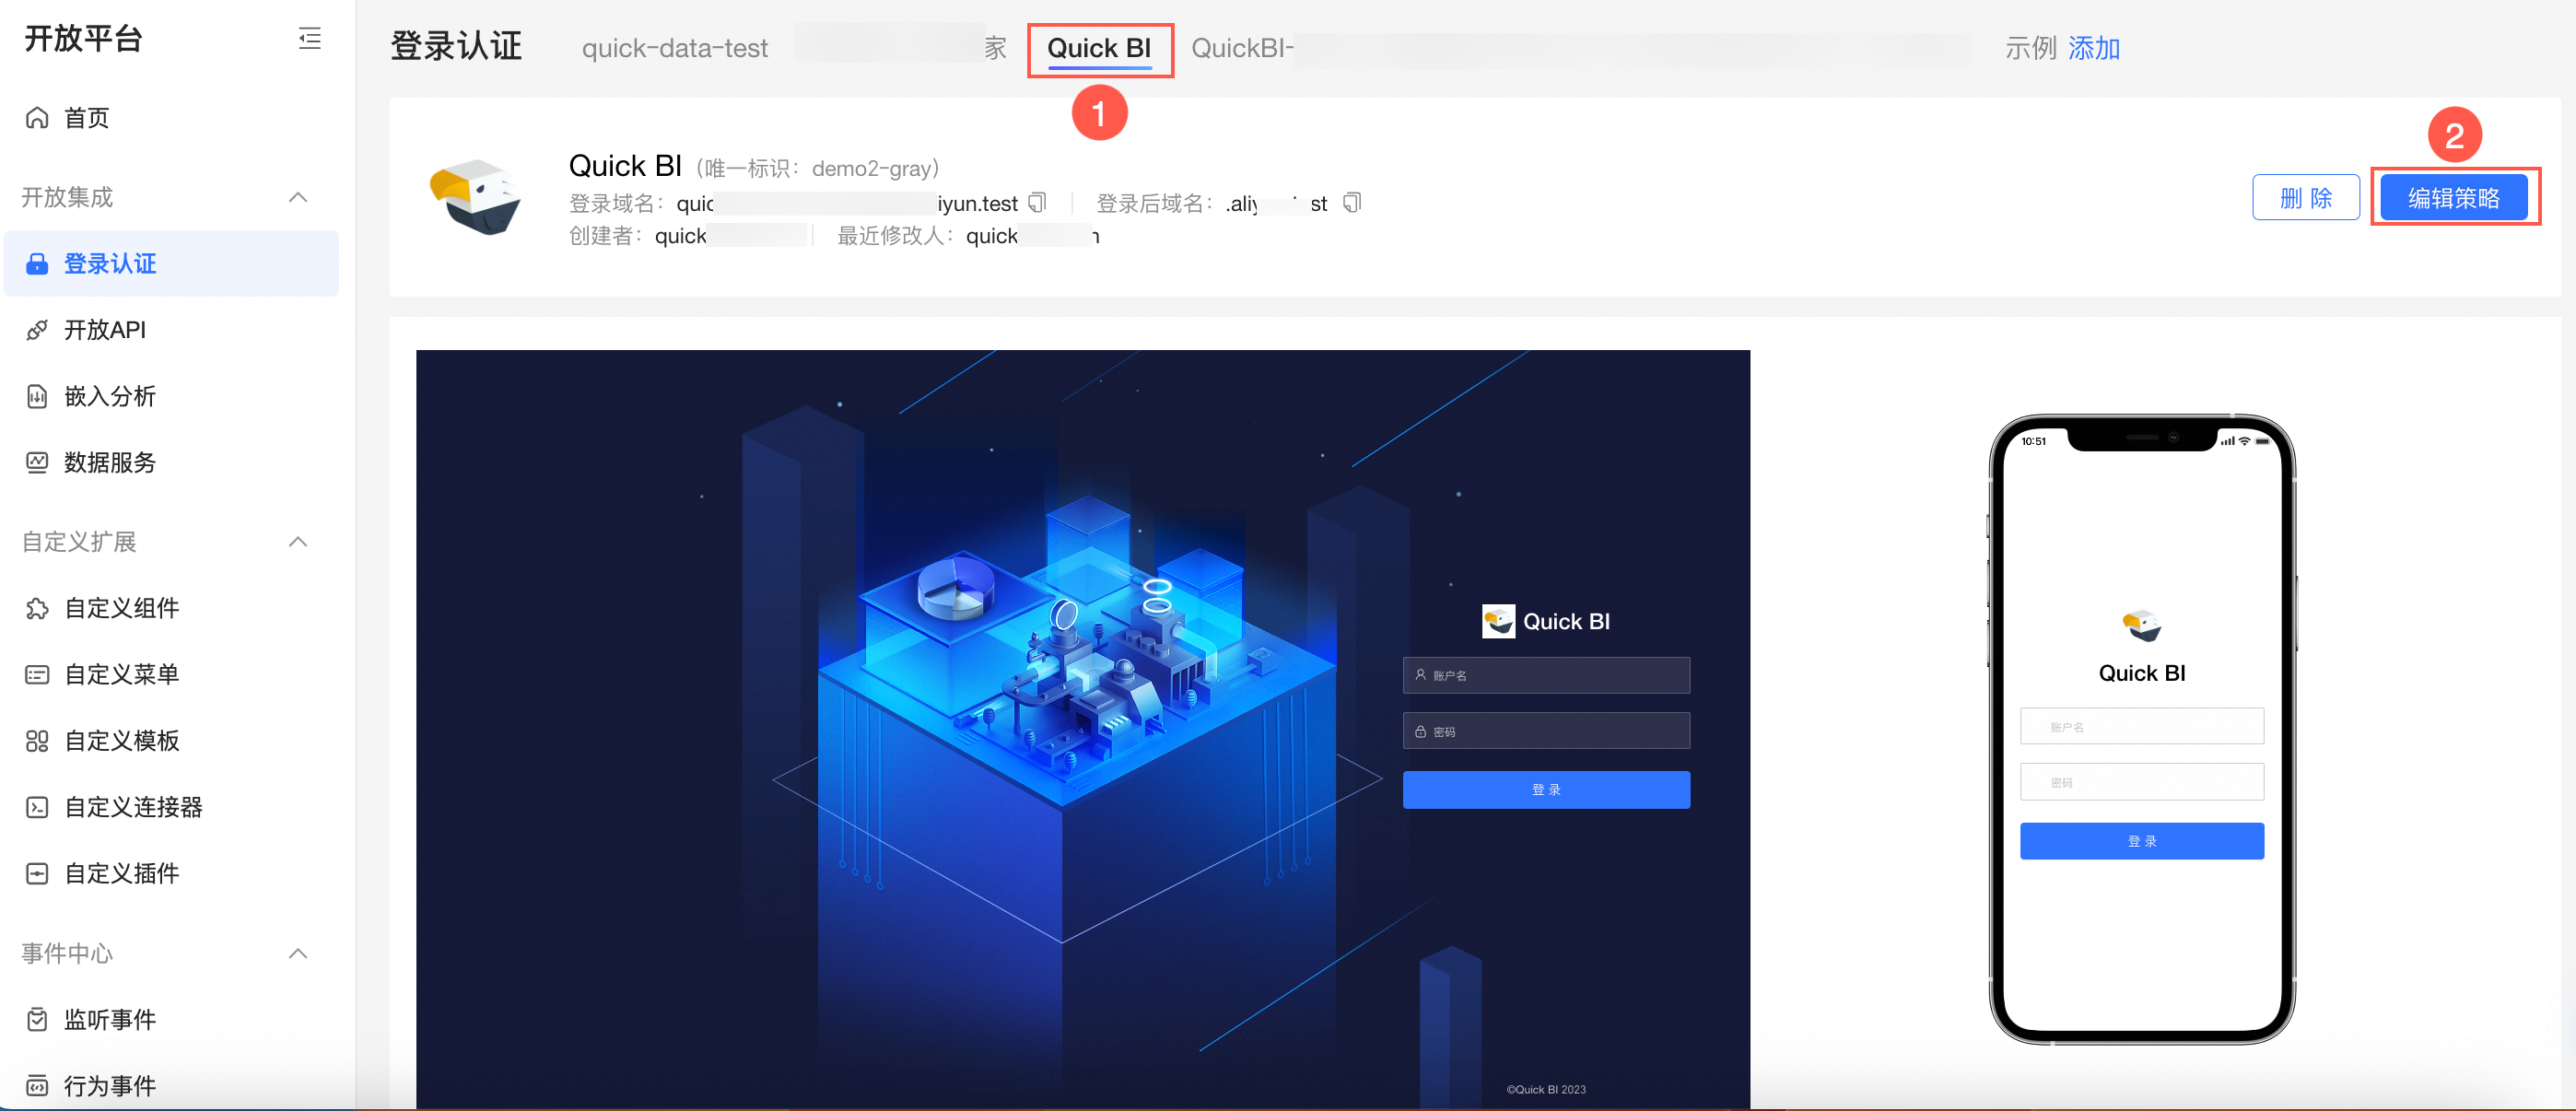Click the 账户名 field in desktop preview
The height and width of the screenshot is (1111, 2576).
(1546, 675)
